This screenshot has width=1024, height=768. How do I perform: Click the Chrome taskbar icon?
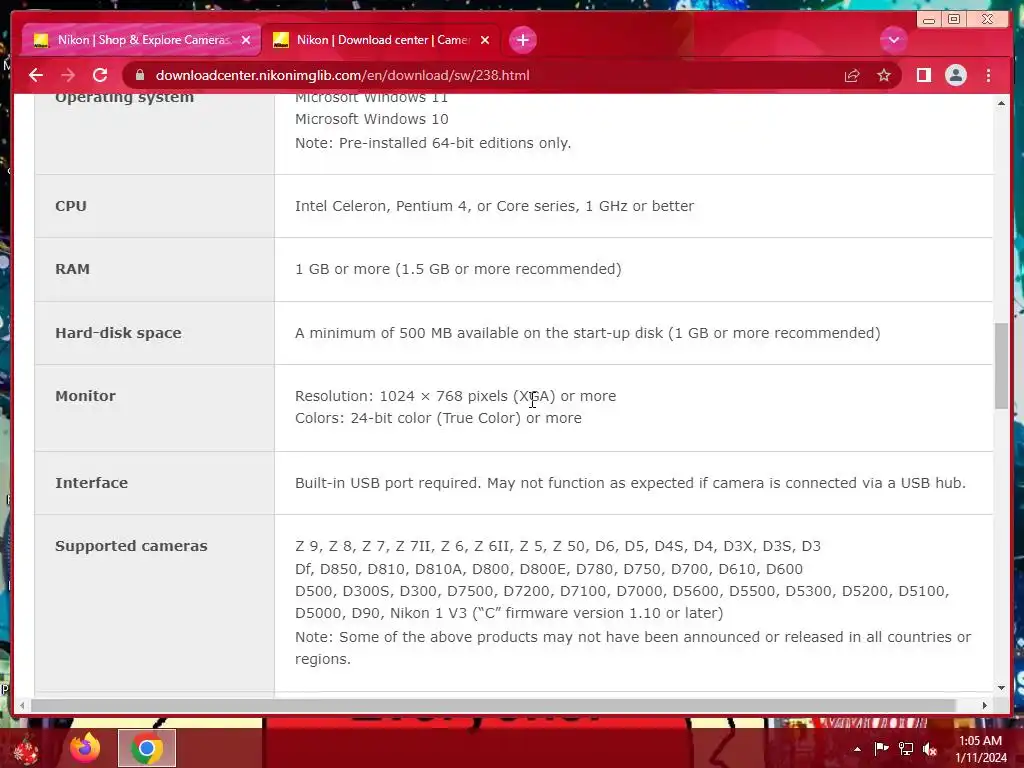click(147, 748)
